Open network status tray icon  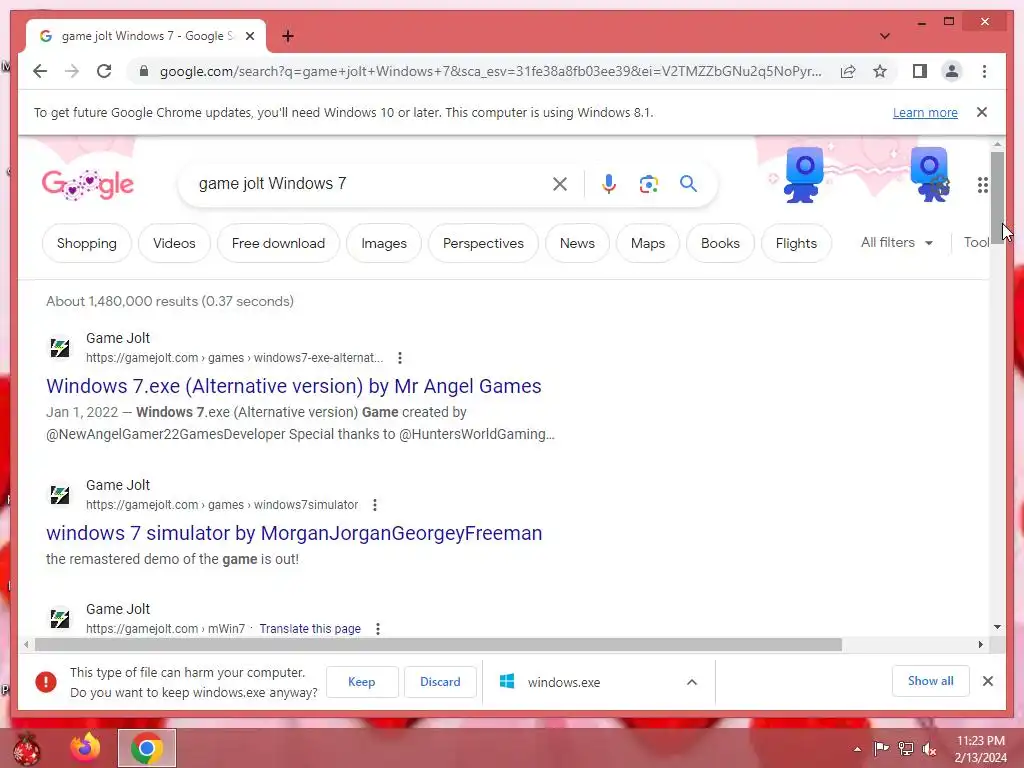pyautogui.click(x=906, y=748)
